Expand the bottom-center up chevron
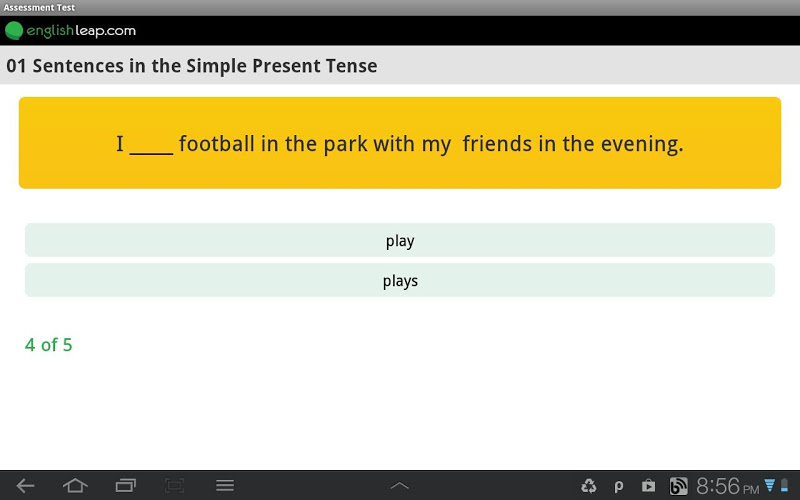 pyautogui.click(x=400, y=486)
